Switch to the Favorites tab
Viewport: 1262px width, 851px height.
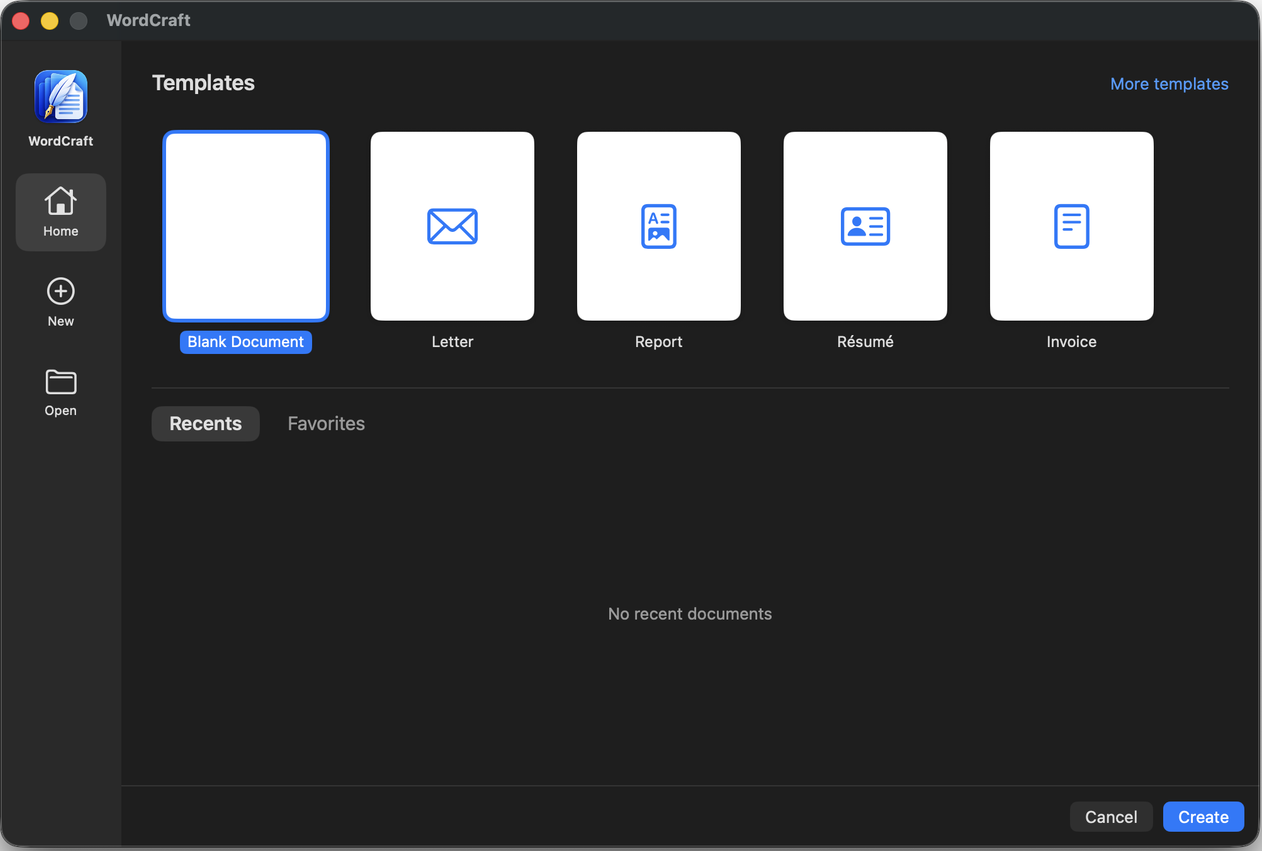pos(326,424)
